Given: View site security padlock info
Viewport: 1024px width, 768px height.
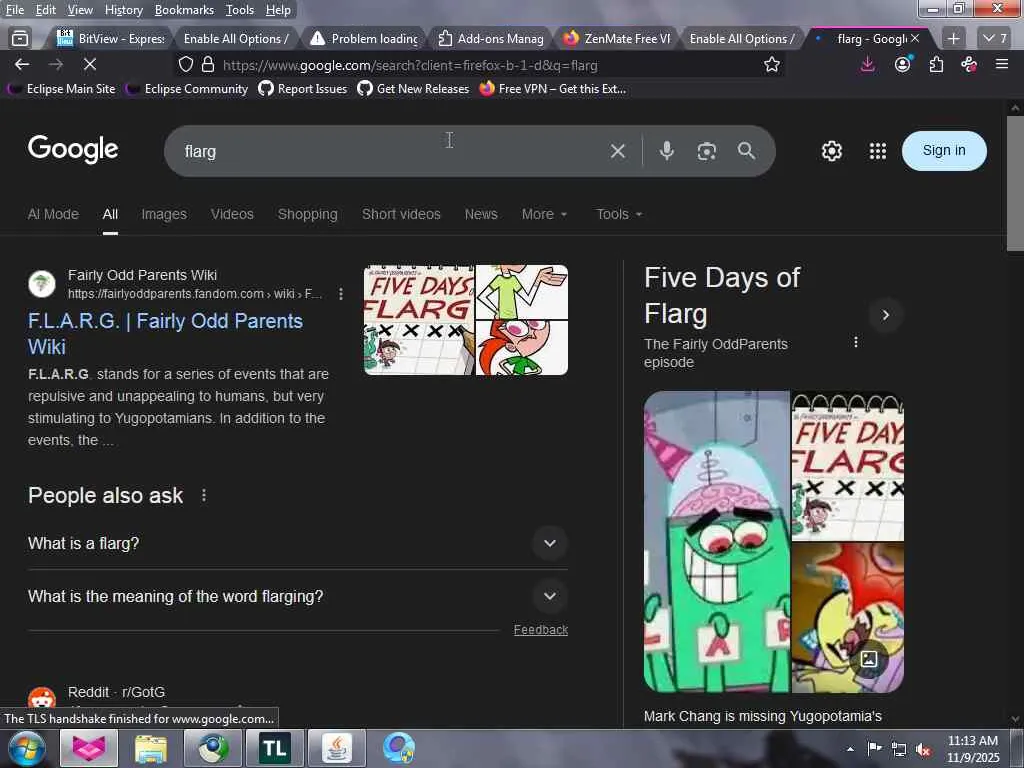Looking at the screenshot, I should pos(208,64).
